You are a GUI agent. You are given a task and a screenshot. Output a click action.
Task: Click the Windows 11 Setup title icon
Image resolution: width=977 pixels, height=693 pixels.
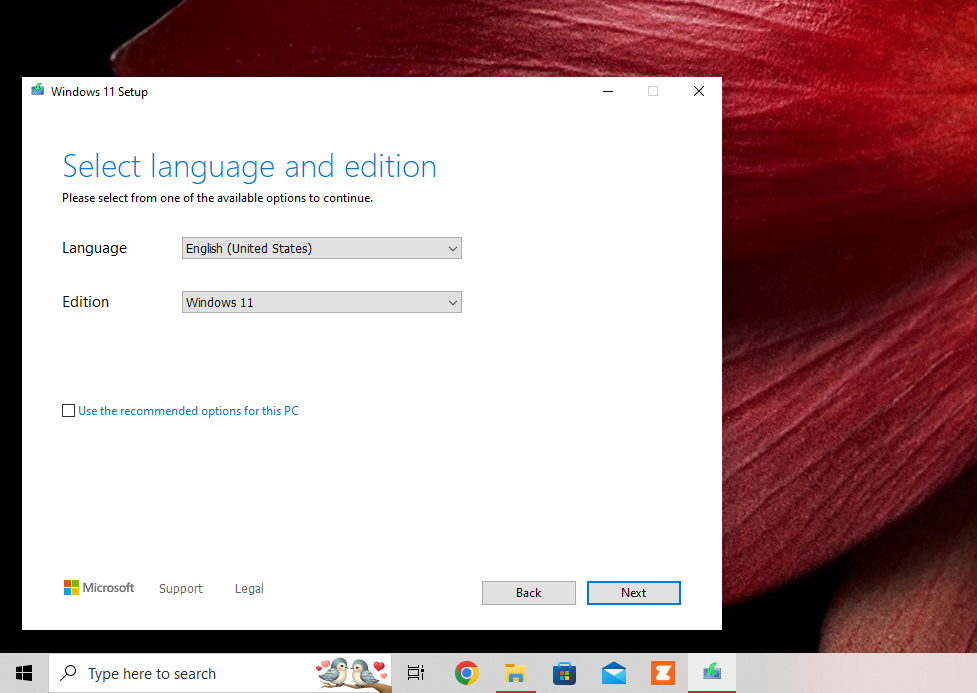38,90
